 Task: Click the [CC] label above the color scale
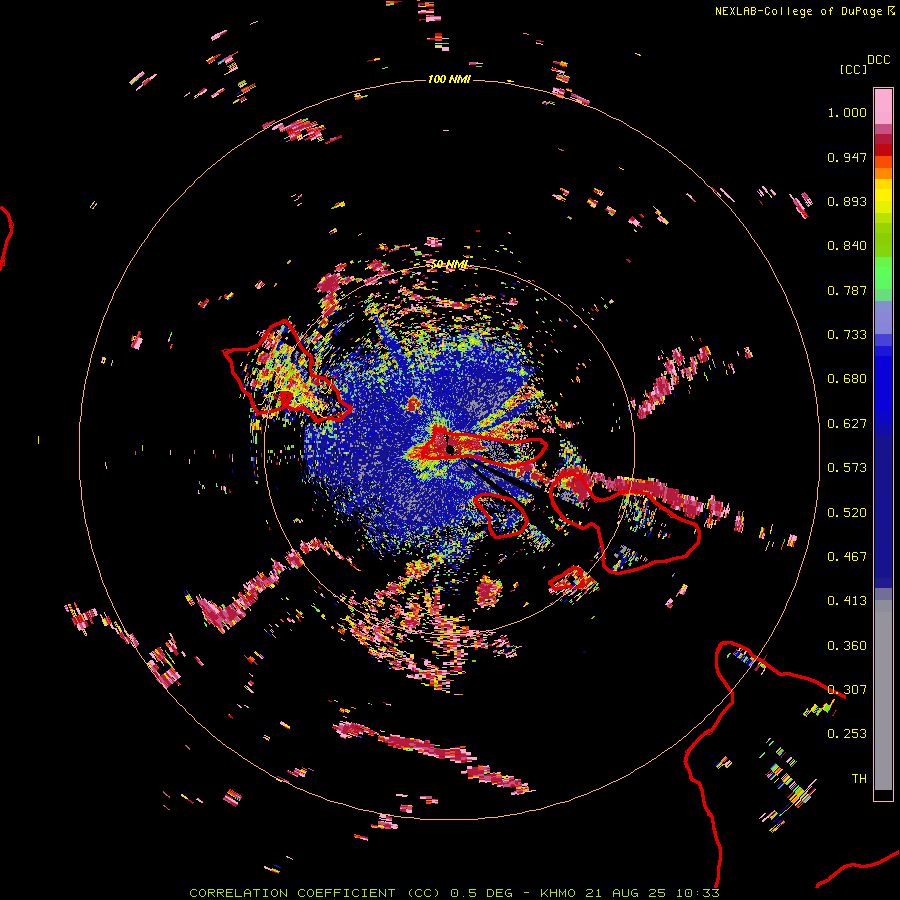tap(854, 69)
